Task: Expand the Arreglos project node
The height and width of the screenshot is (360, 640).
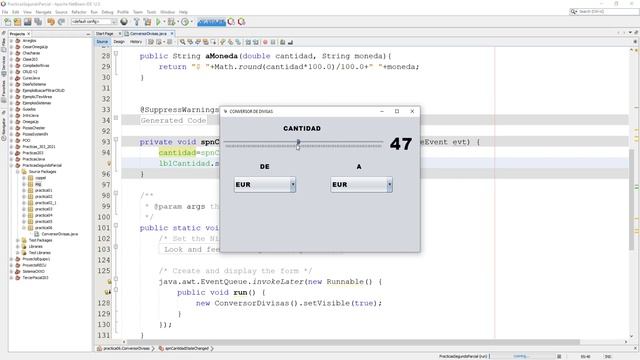Action: click(12, 41)
